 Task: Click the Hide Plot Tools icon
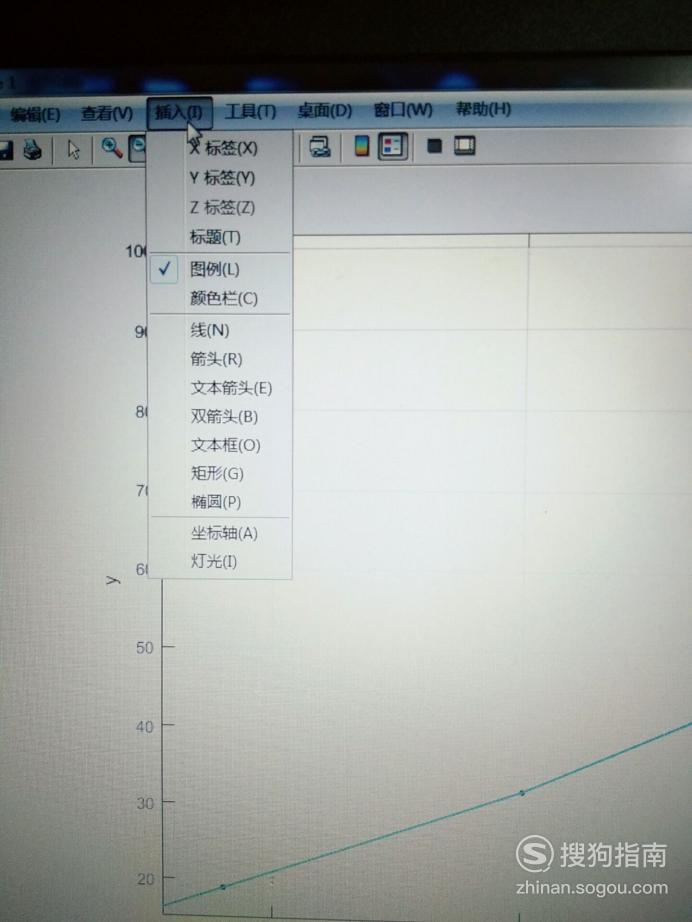434,145
